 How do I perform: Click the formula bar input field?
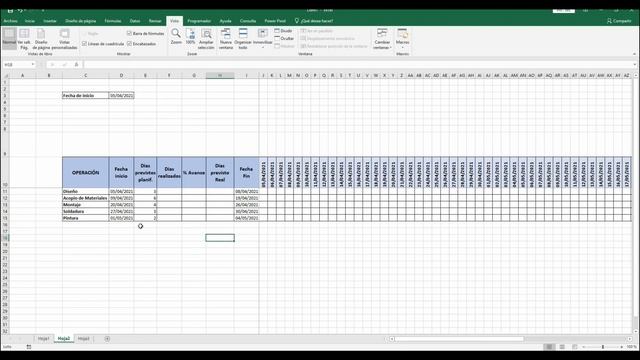tap(358, 64)
